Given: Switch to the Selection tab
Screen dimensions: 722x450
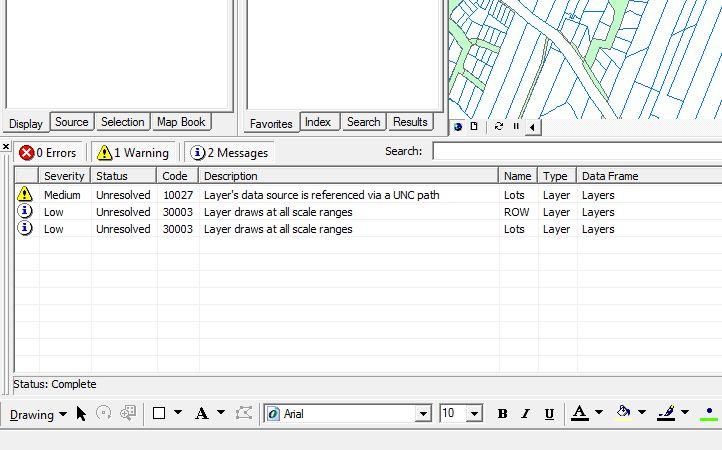Looking at the screenshot, I should [x=122, y=122].
